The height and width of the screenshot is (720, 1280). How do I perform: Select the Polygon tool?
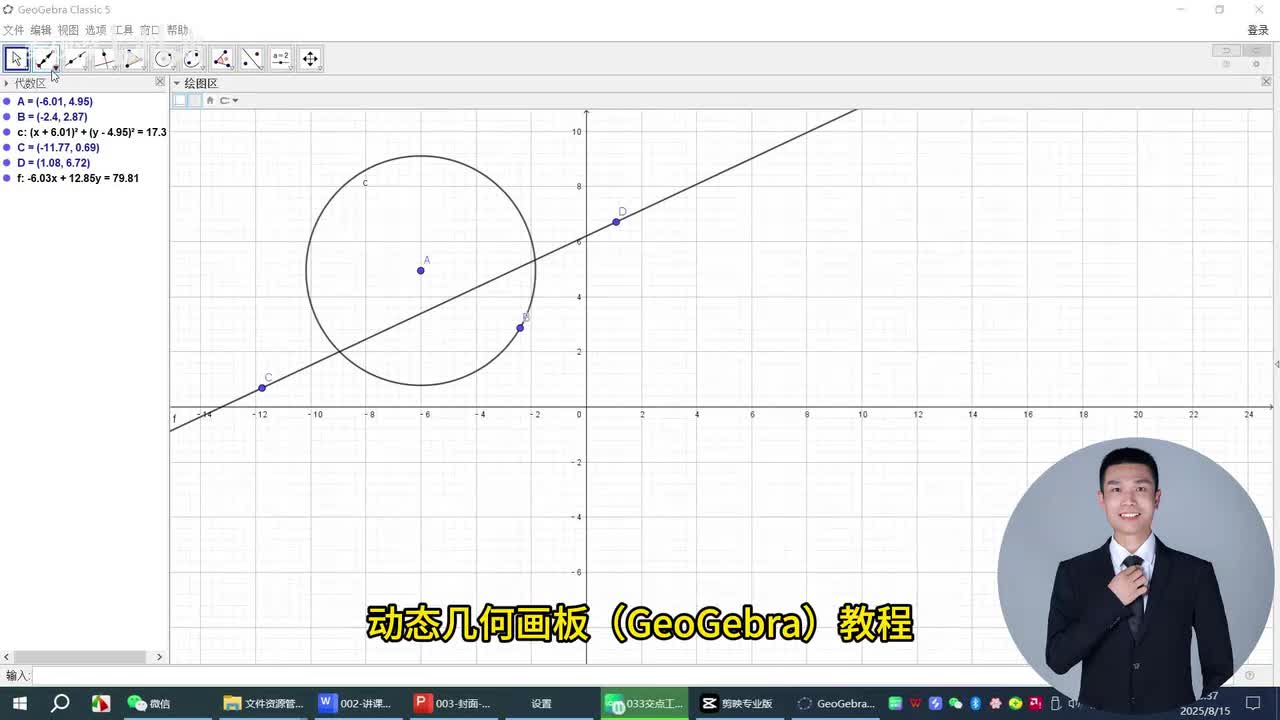[x=134, y=59]
